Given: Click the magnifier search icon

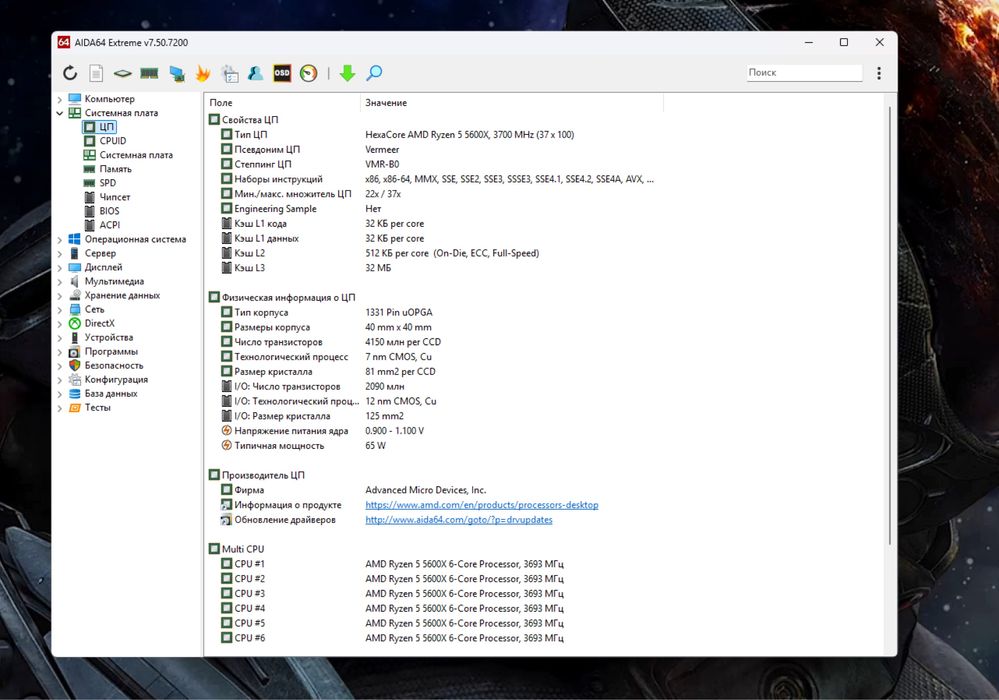Looking at the screenshot, I should pyautogui.click(x=374, y=73).
